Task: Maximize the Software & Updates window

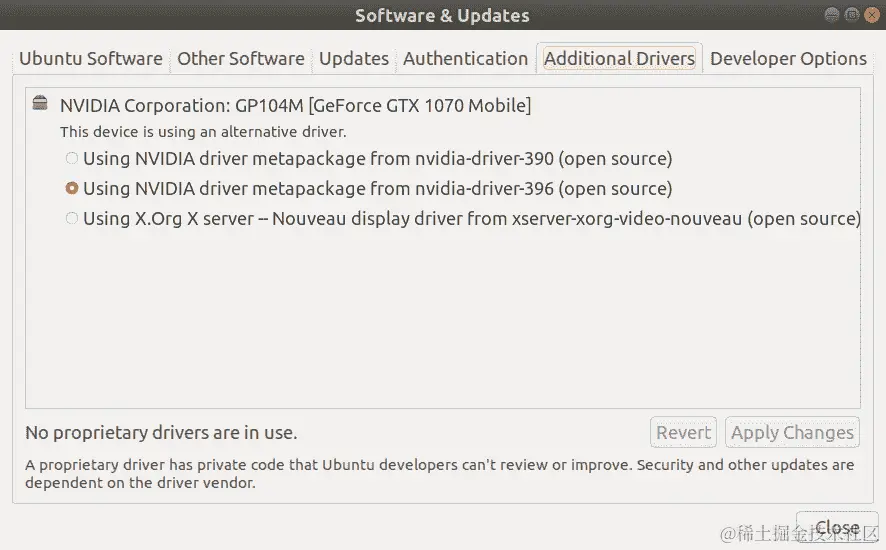Action: point(852,15)
